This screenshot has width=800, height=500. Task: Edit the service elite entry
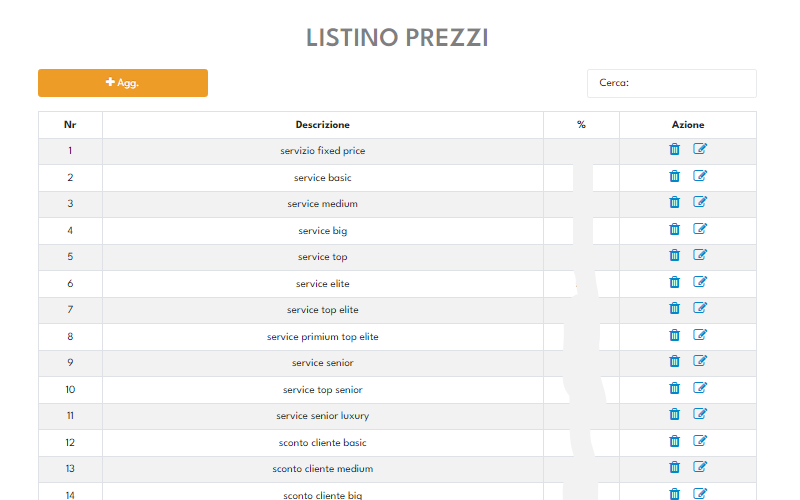(699, 282)
